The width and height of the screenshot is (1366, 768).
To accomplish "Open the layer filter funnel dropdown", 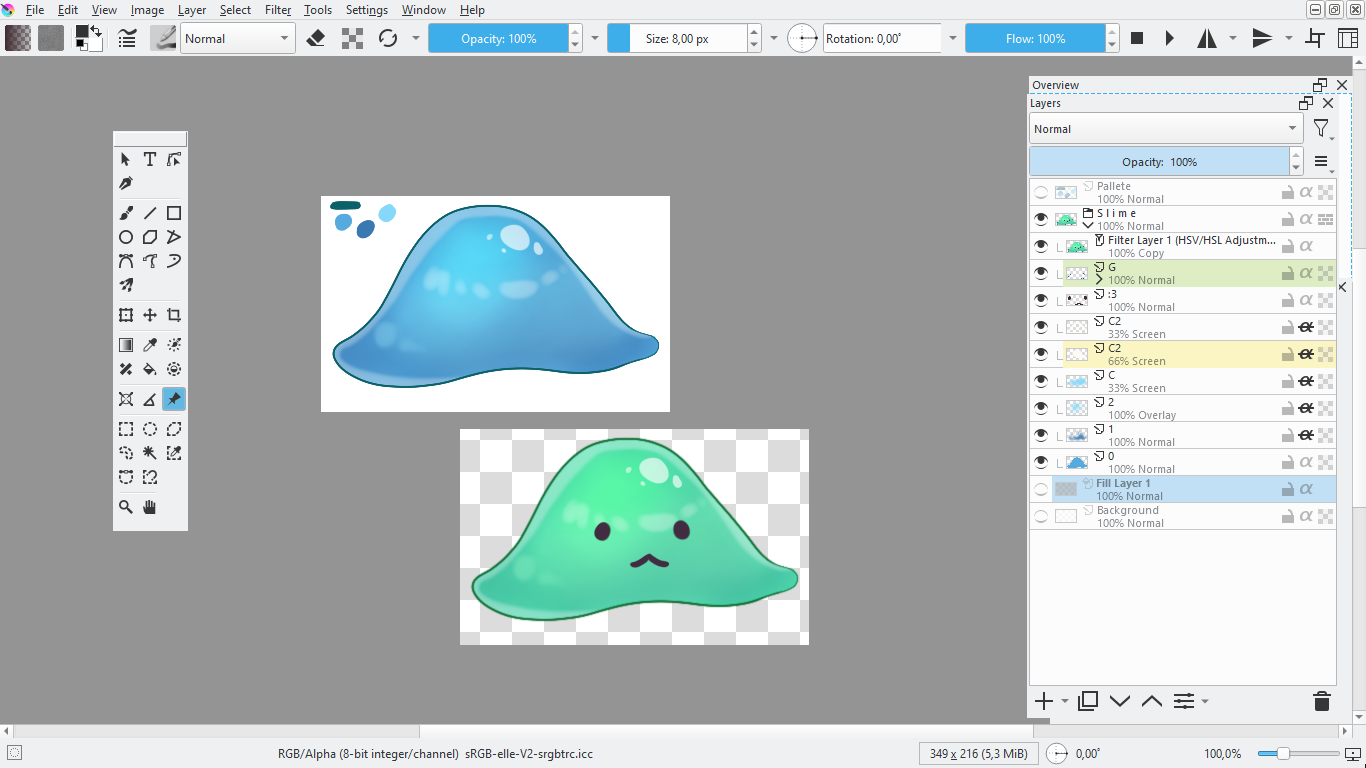I will 1322,129.
